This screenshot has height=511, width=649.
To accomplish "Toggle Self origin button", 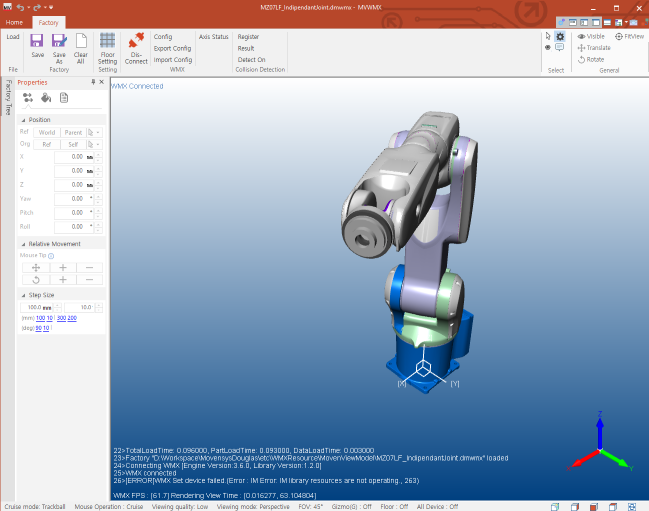I will click(x=73, y=144).
